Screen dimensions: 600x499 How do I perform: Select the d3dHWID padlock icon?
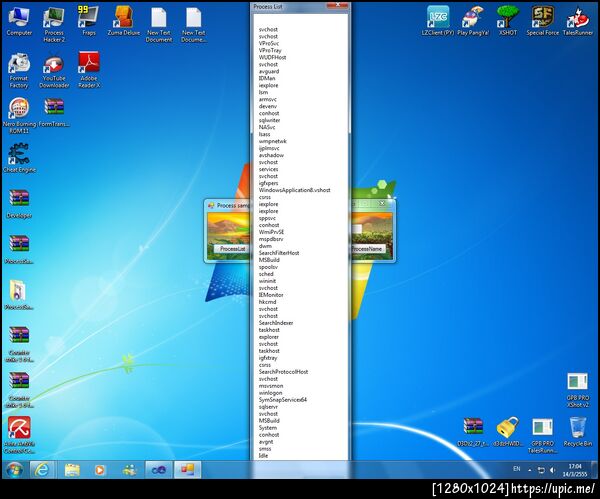click(508, 432)
